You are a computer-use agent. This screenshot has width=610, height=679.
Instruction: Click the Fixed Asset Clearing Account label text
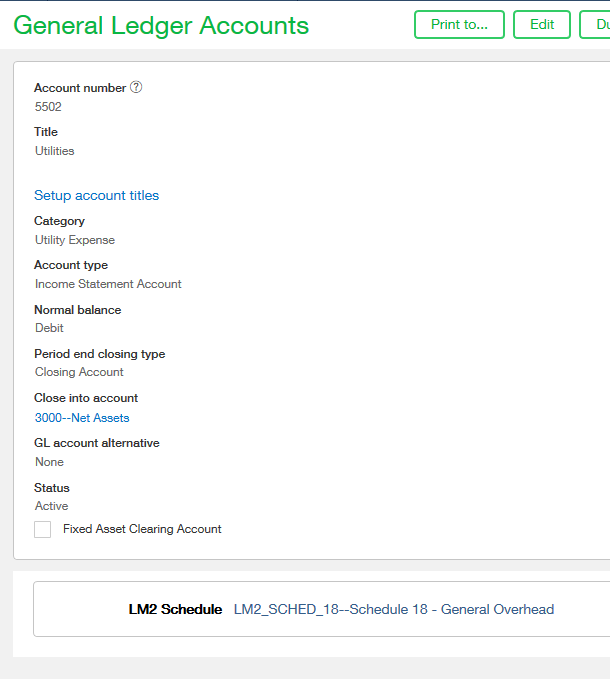coord(142,529)
